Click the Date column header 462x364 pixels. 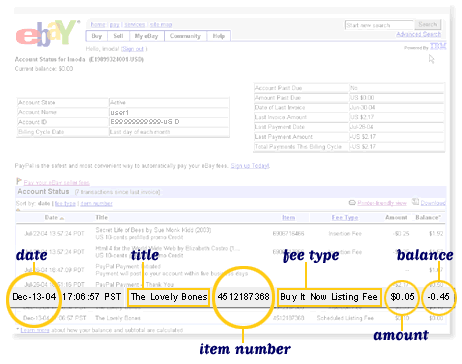pyautogui.click(x=51, y=217)
